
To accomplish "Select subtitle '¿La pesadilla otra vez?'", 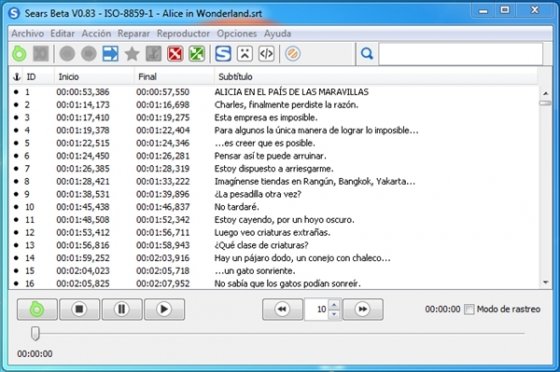I will (x=258, y=194).
